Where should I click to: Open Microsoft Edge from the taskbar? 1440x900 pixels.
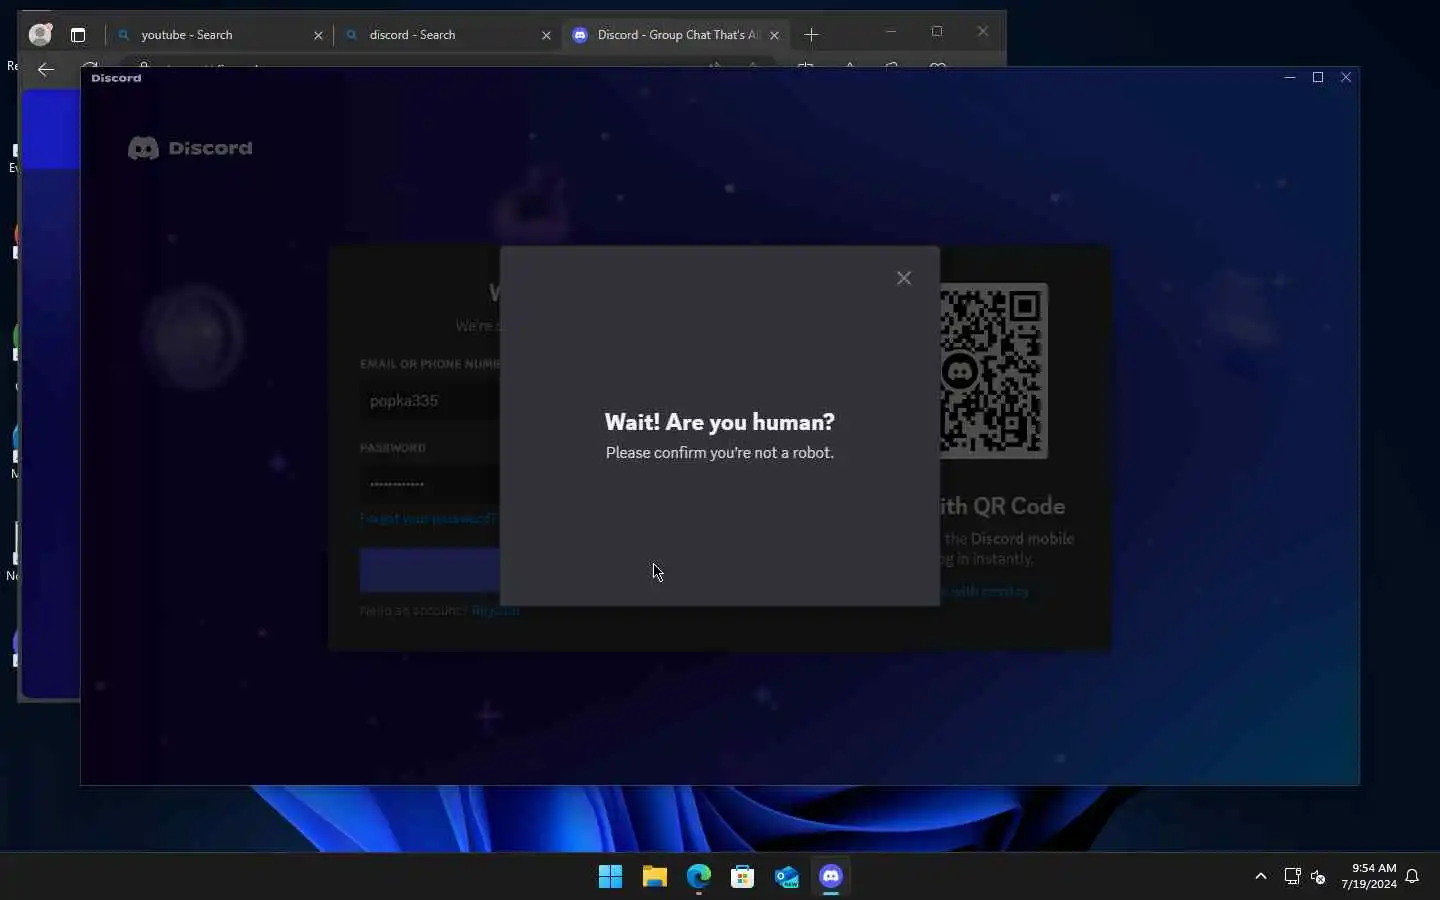(x=699, y=877)
